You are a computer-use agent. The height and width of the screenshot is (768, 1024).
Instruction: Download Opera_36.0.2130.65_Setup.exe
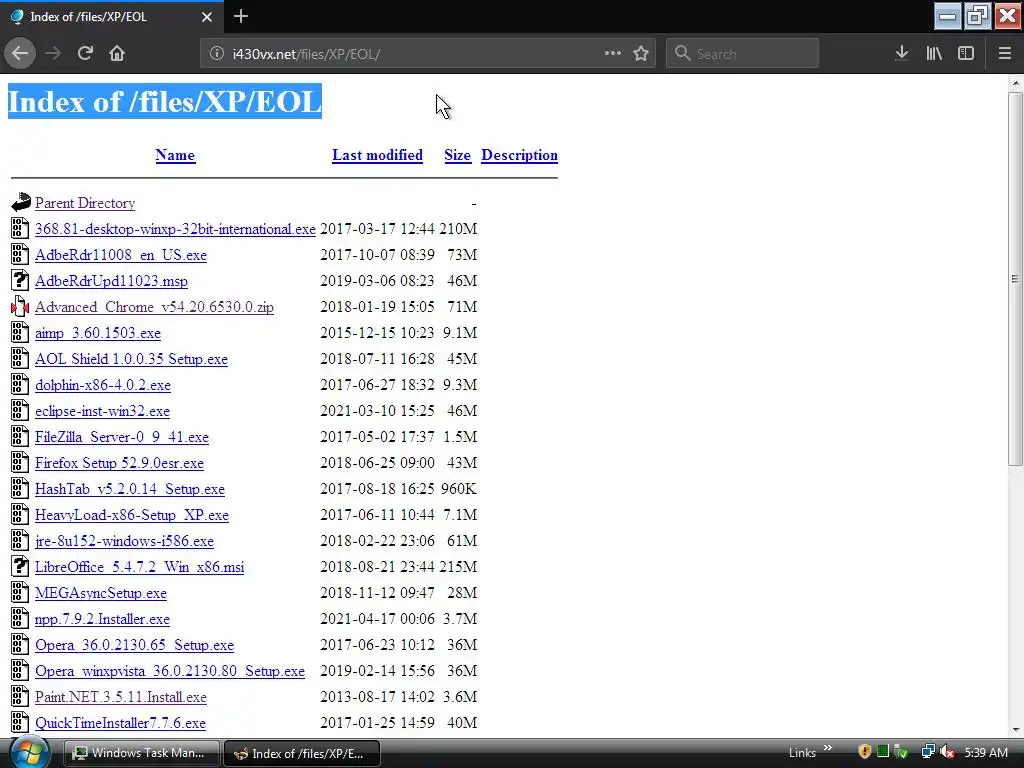pyautogui.click(x=135, y=645)
